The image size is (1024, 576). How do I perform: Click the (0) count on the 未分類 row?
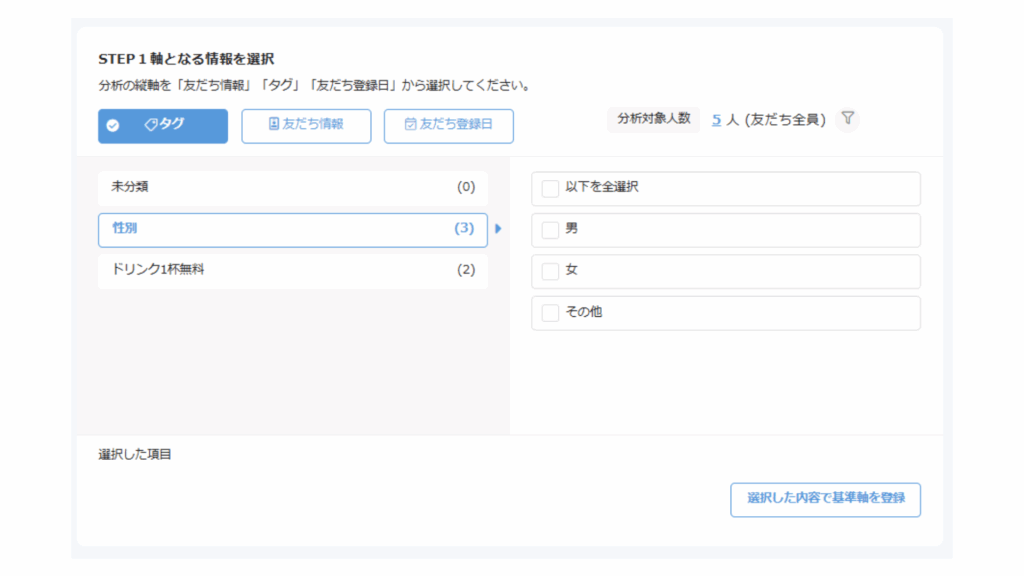[x=466, y=187]
